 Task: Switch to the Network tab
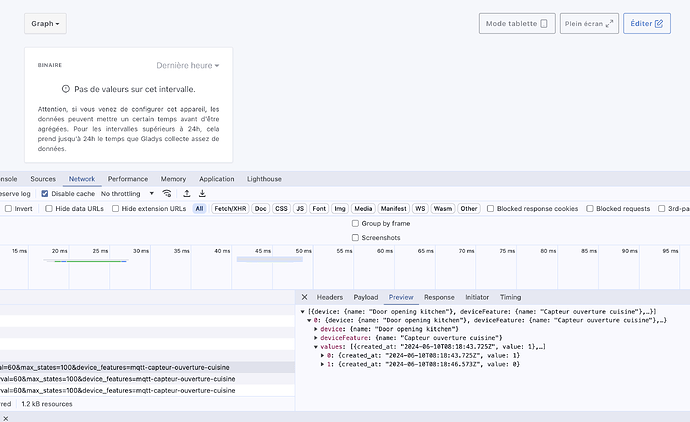tap(82, 179)
